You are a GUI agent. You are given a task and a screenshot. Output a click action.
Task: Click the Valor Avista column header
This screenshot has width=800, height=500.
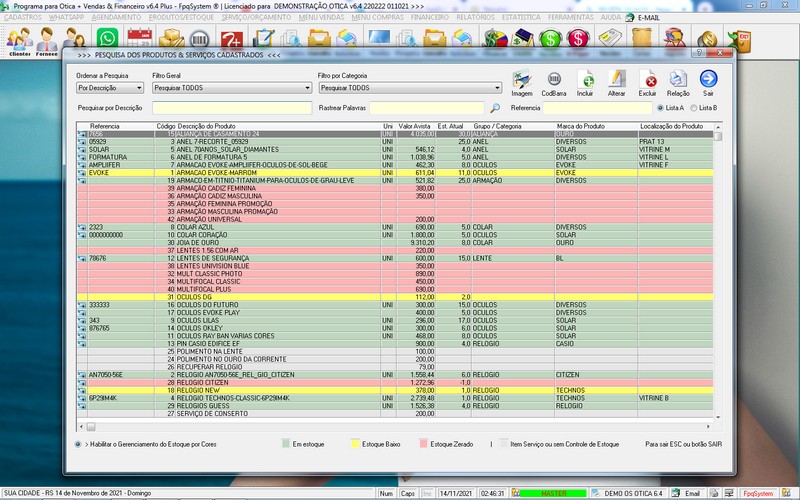coord(414,126)
